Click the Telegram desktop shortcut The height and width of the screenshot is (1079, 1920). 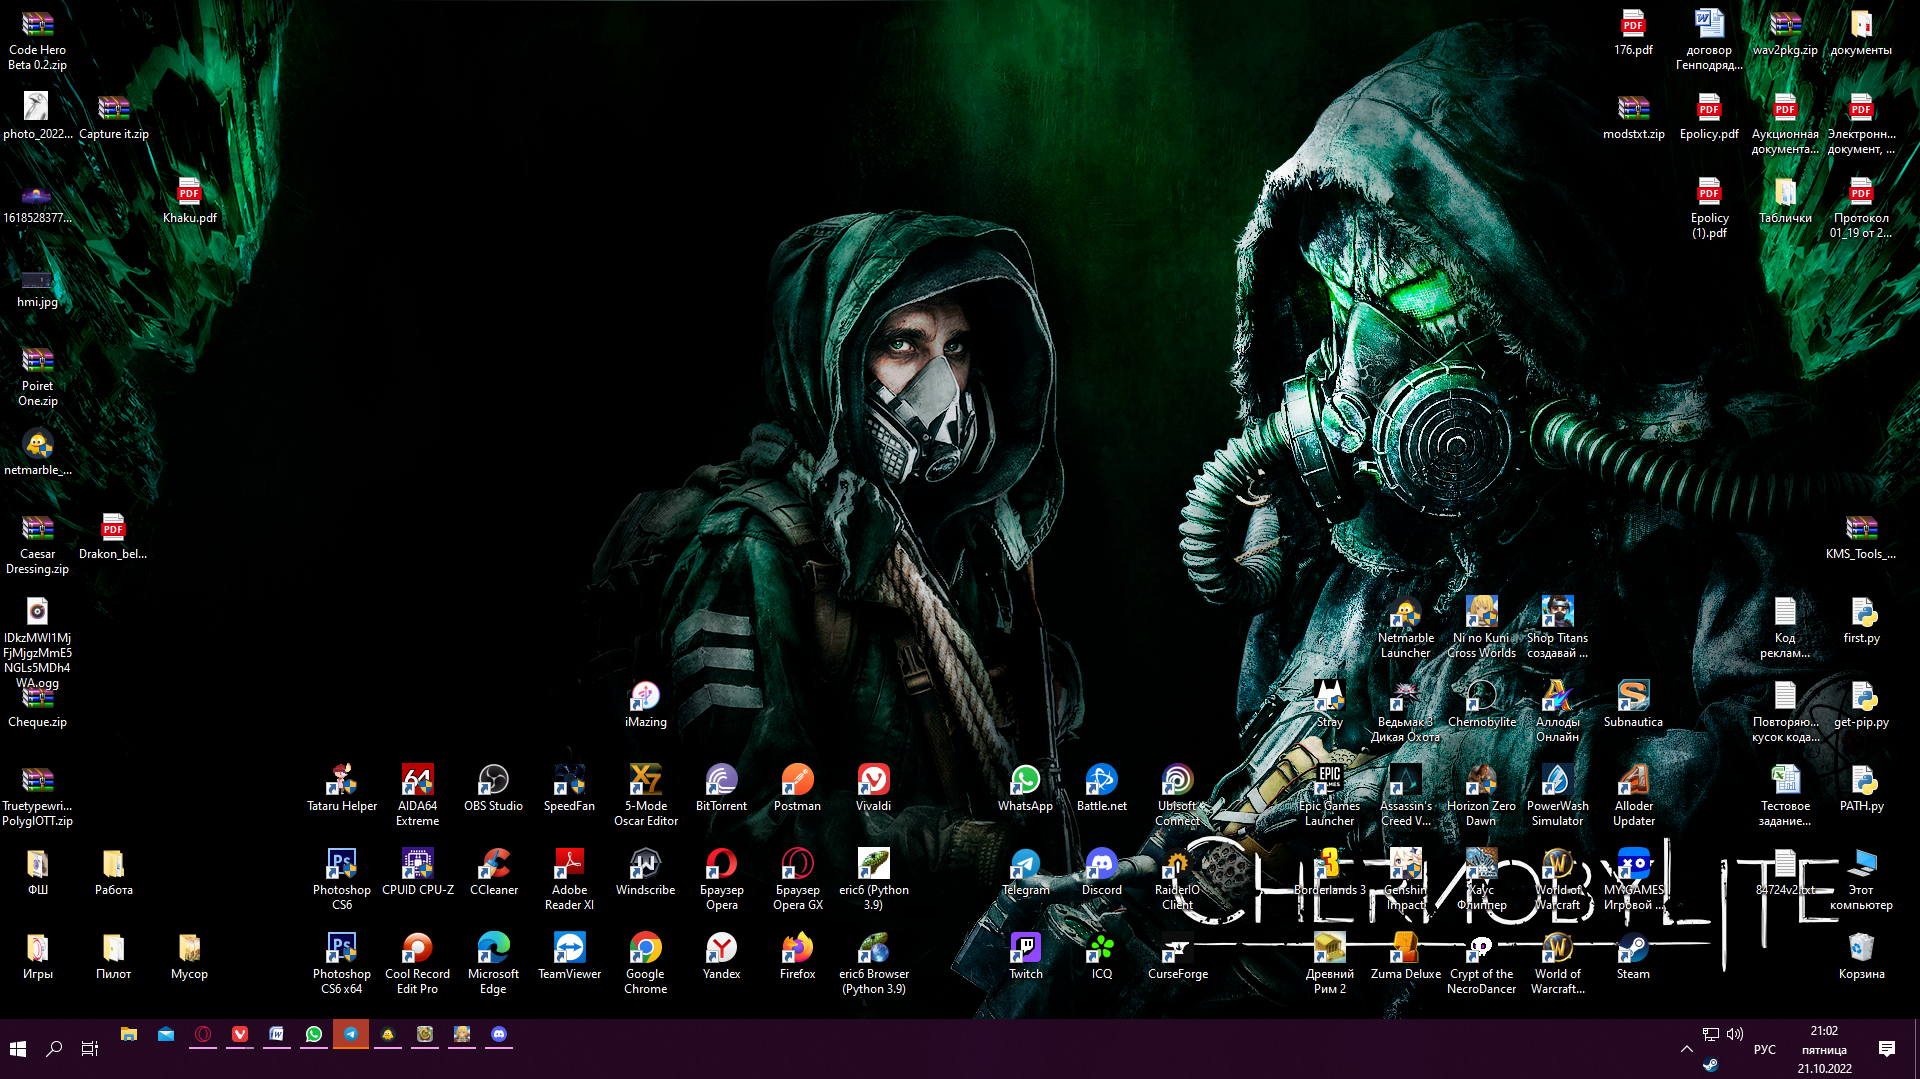tap(1025, 871)
